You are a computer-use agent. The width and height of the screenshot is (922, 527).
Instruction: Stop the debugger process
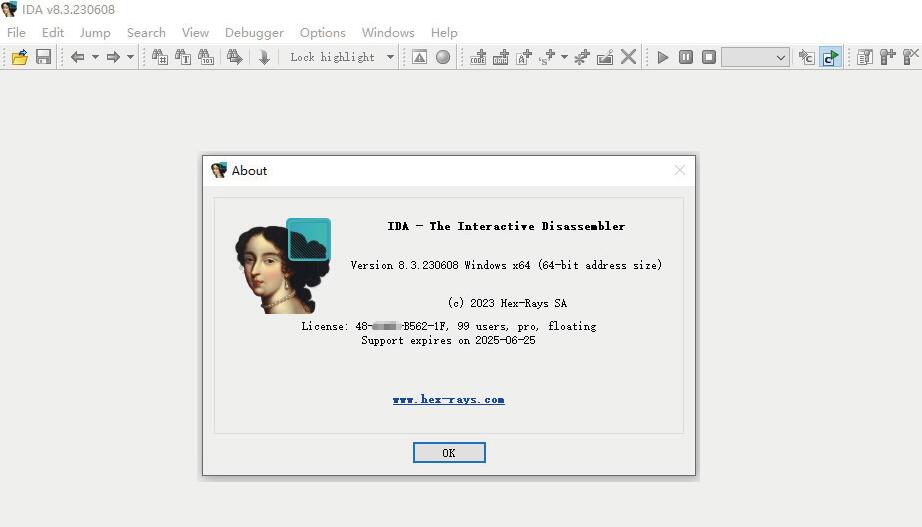[709, 57]
